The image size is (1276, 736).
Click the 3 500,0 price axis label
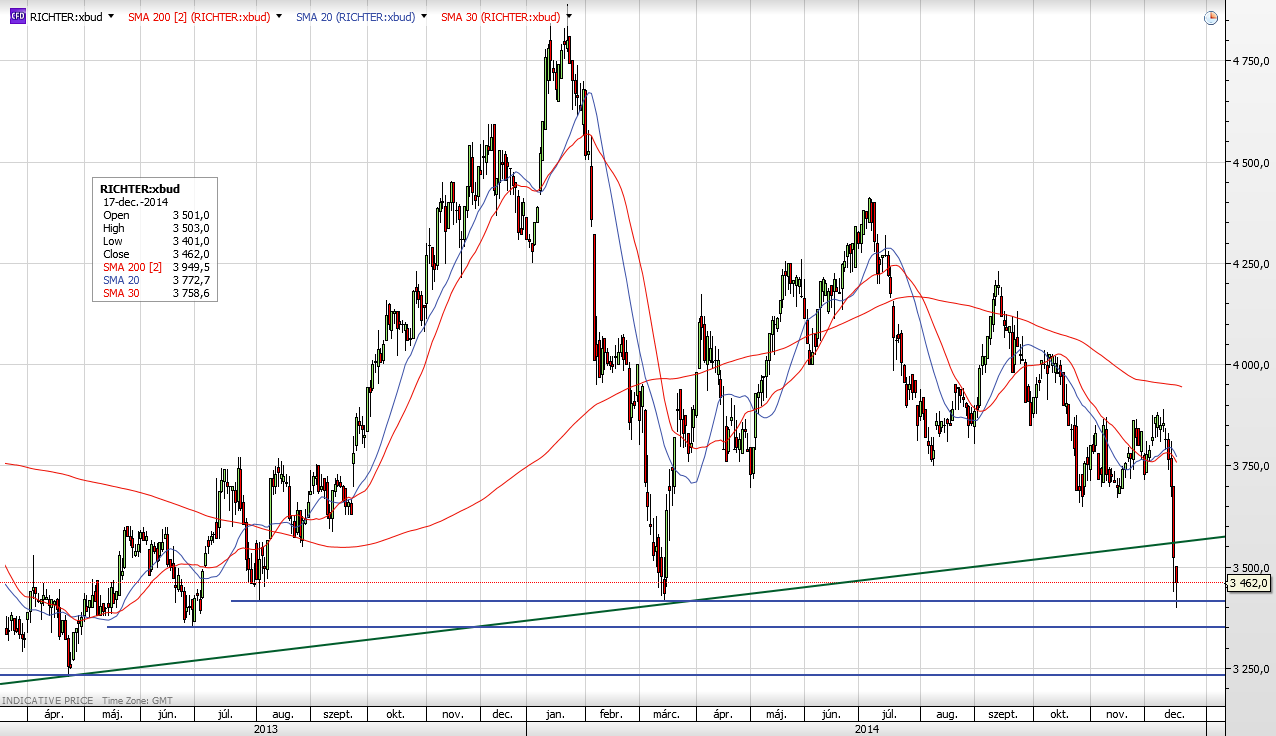[x=1251, y=566]
